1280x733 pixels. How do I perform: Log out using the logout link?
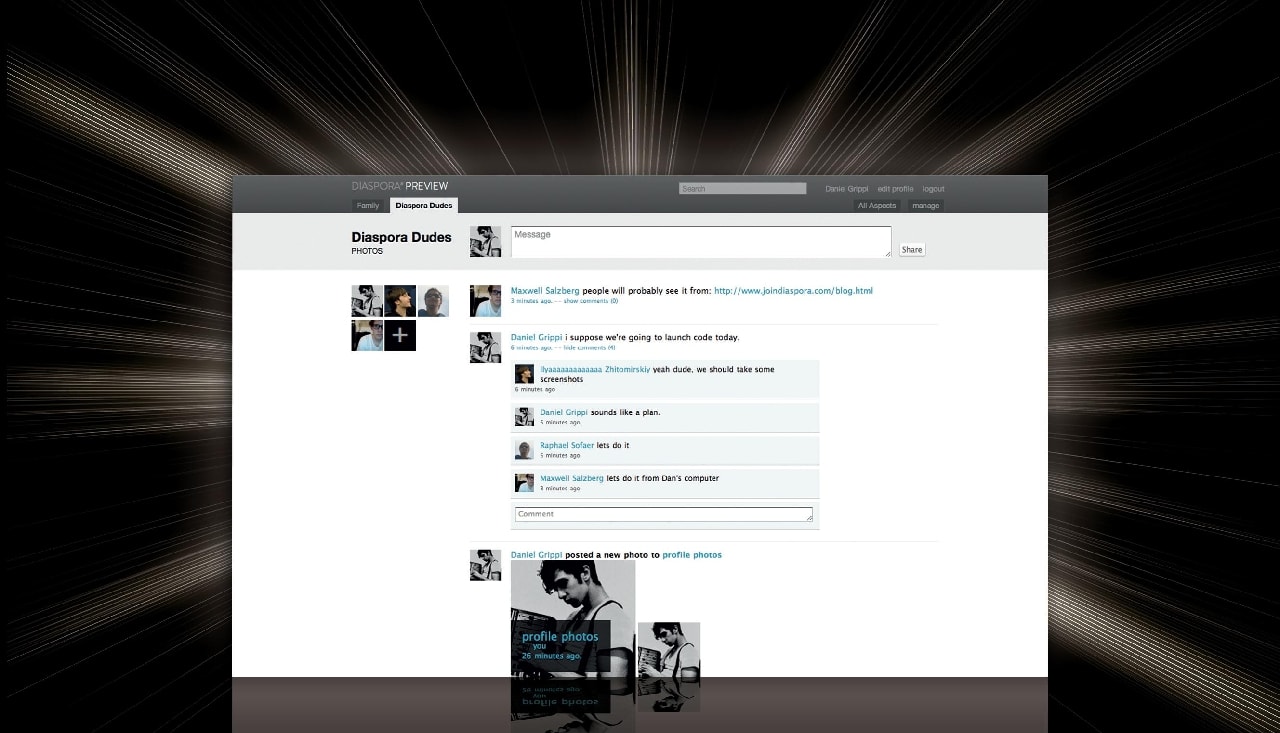[933, 189]
